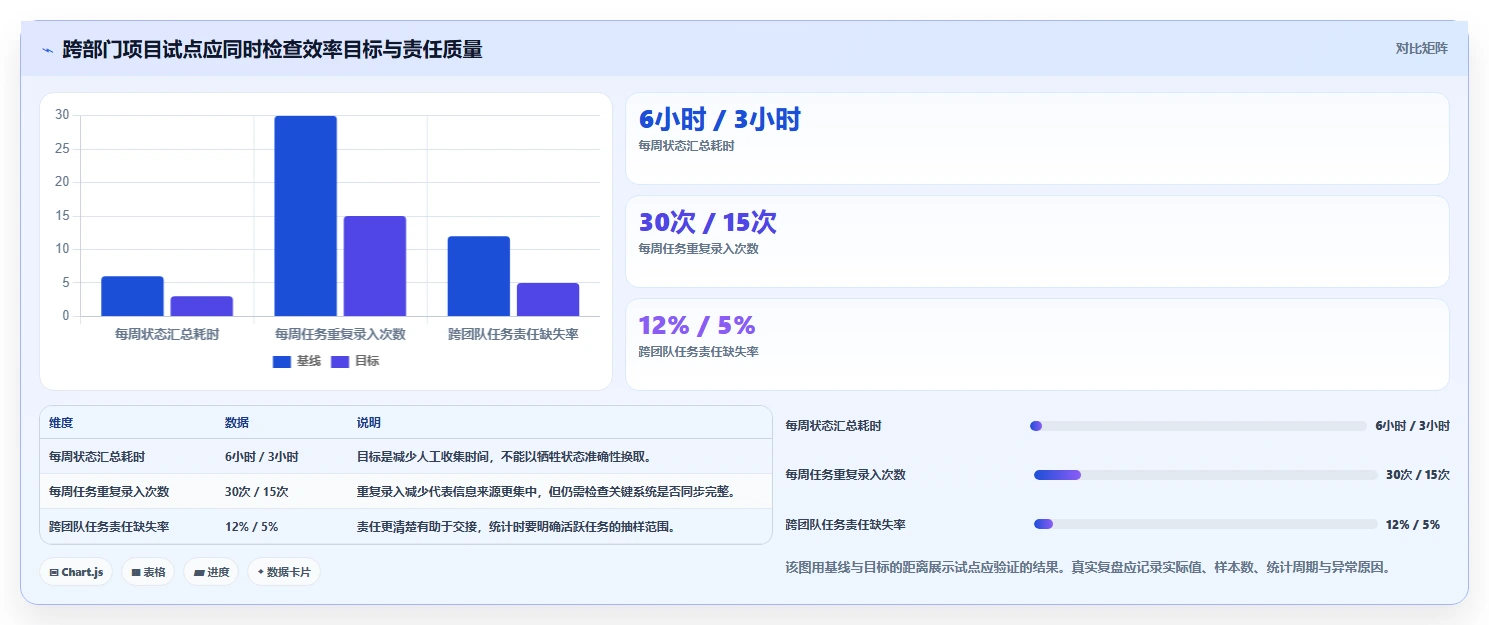The height and width of the screenshot is (625, 1489).
Task: Click the baseline bar for 跨团队任务责任缺失率
Action: tap(478, 276)
